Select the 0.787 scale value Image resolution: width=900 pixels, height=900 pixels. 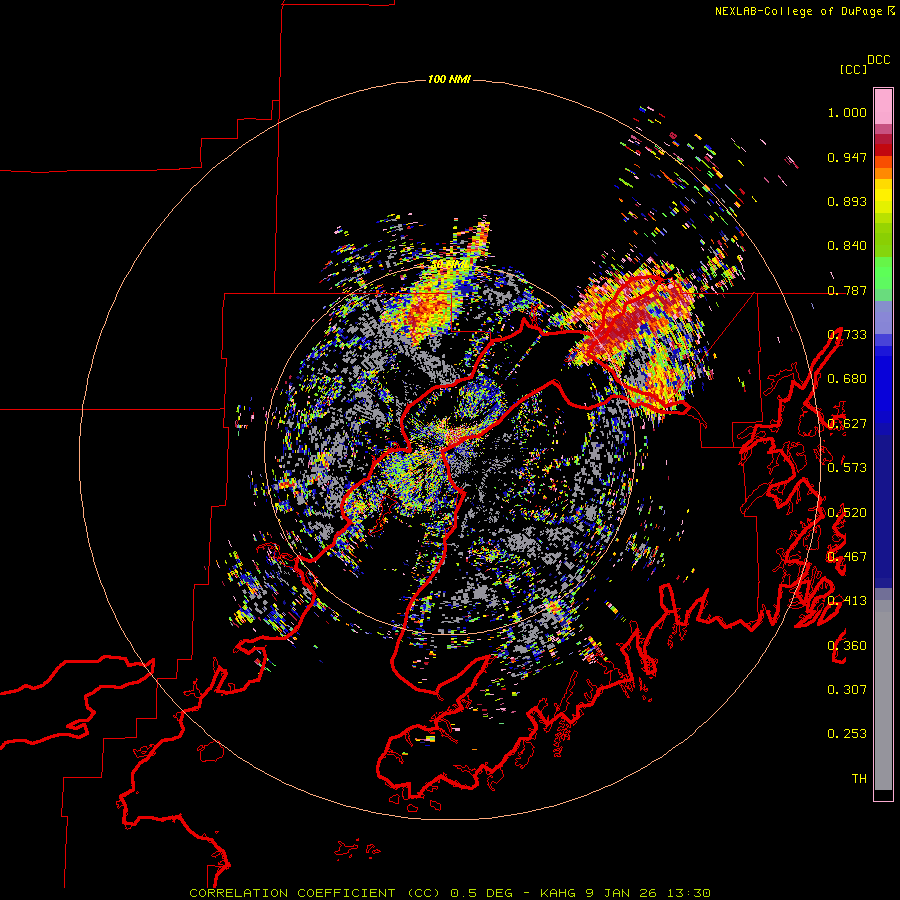[x=847, y=290]
